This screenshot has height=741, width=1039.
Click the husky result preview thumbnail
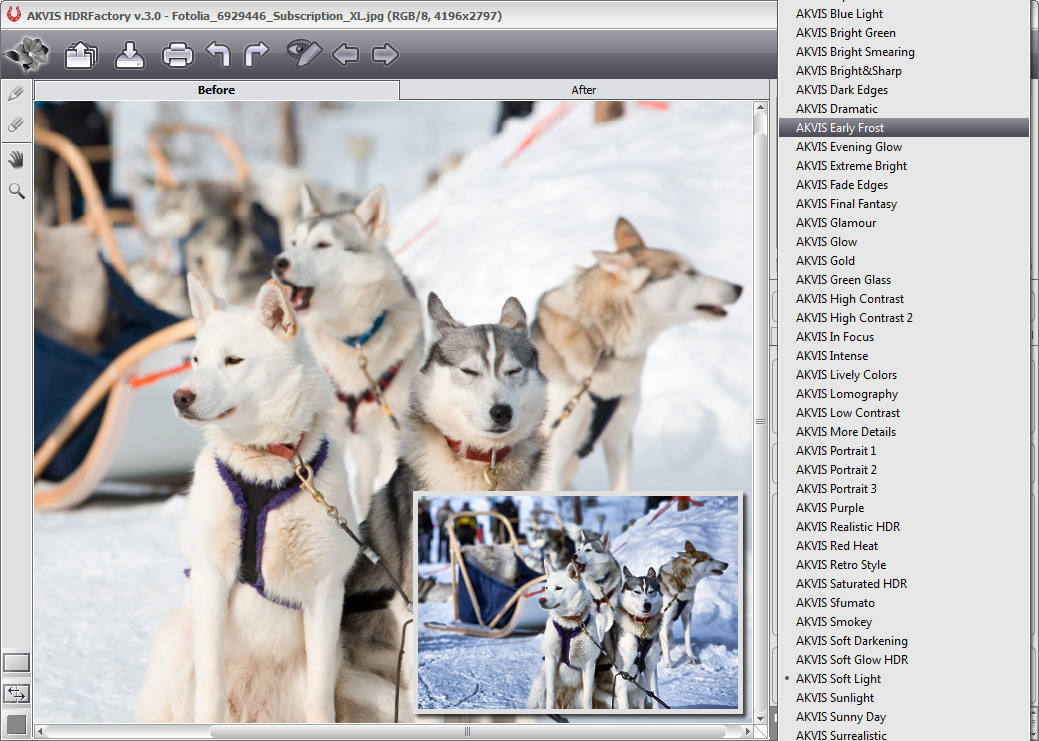[578, 602]
